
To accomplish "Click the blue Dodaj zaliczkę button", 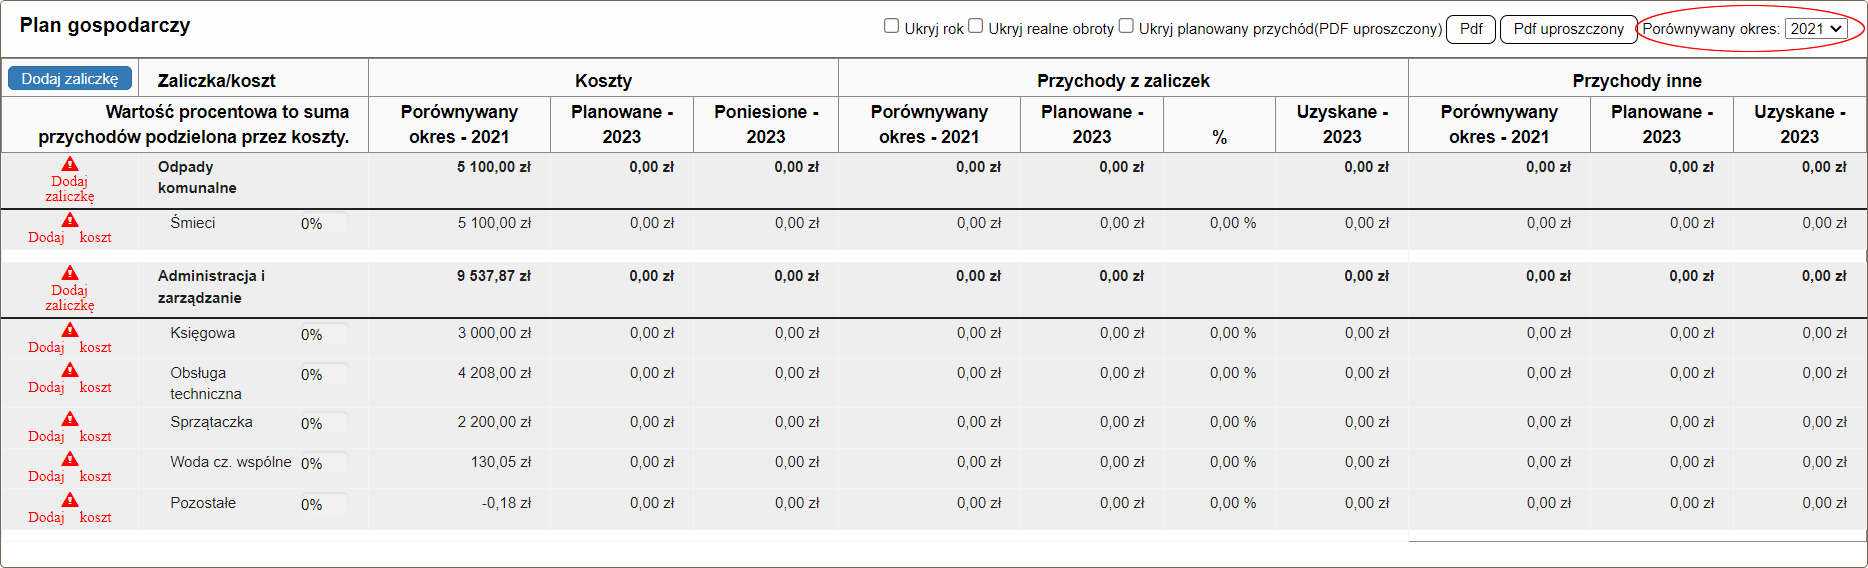I will pos(70,78).
